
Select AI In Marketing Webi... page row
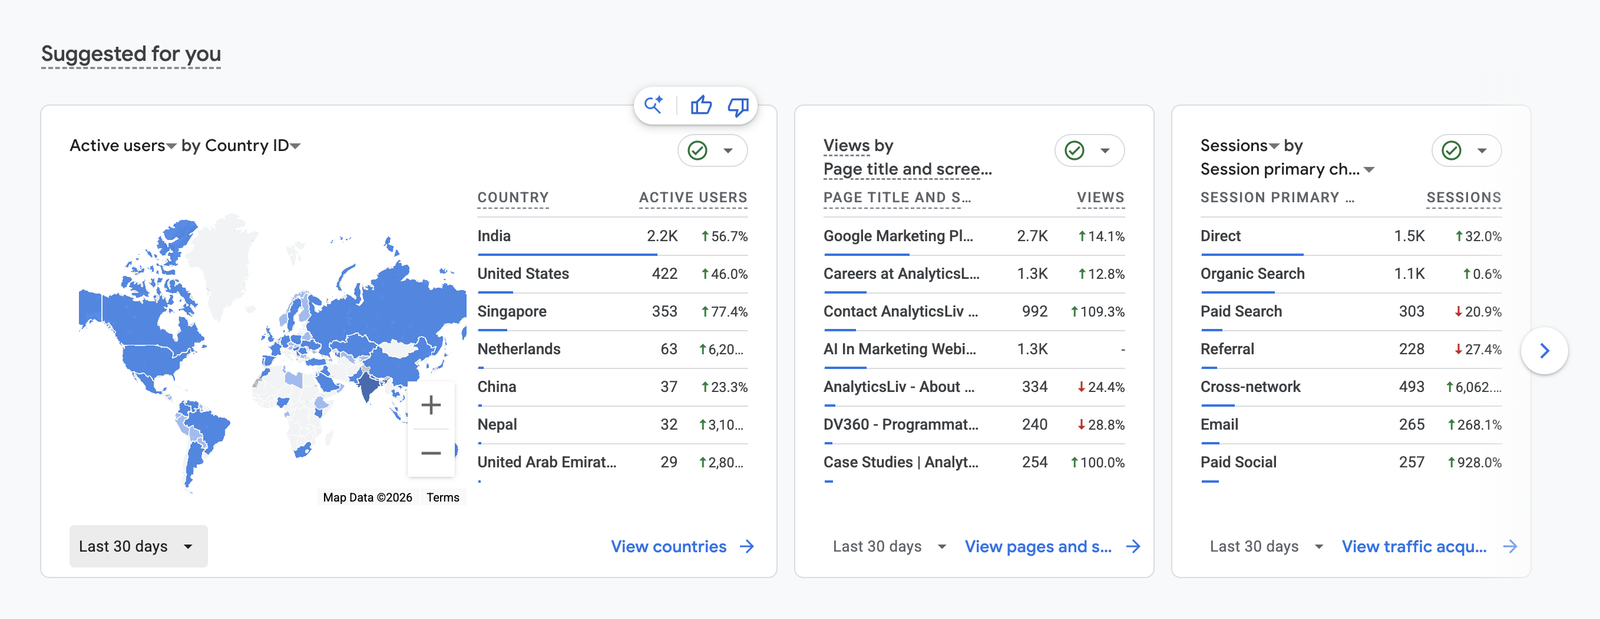pos(974,349)
